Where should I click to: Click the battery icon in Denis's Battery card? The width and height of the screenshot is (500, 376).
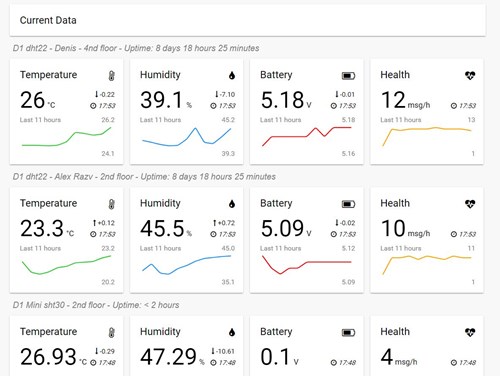click(x=348, y=76)
